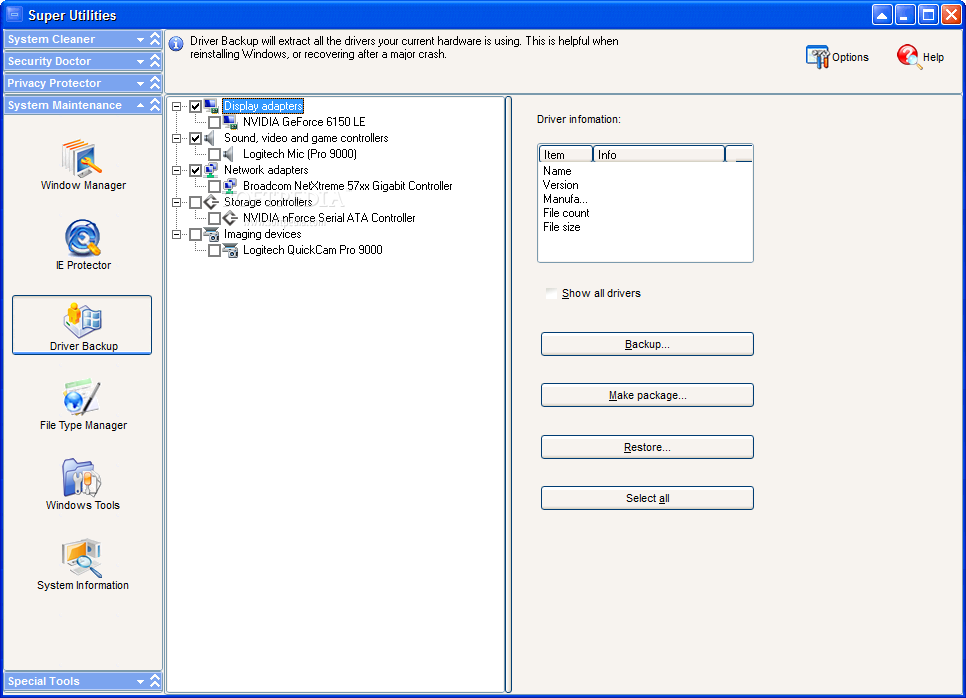Screen dimensions: 966x698
Task: Check the Logitech Mic (Pro 9000) checkbox
Action: coord(214,154)
